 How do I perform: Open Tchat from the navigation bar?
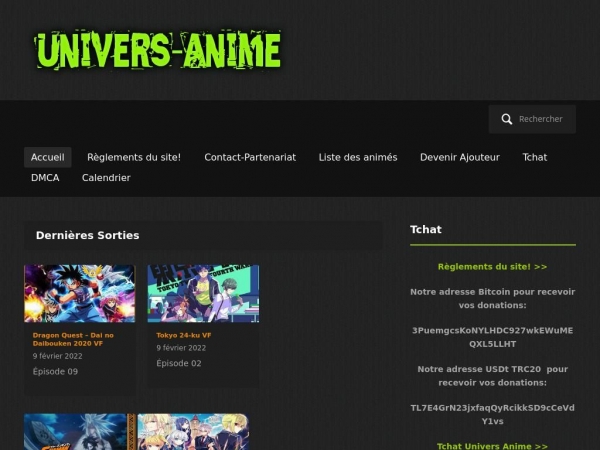click(535, 157)
